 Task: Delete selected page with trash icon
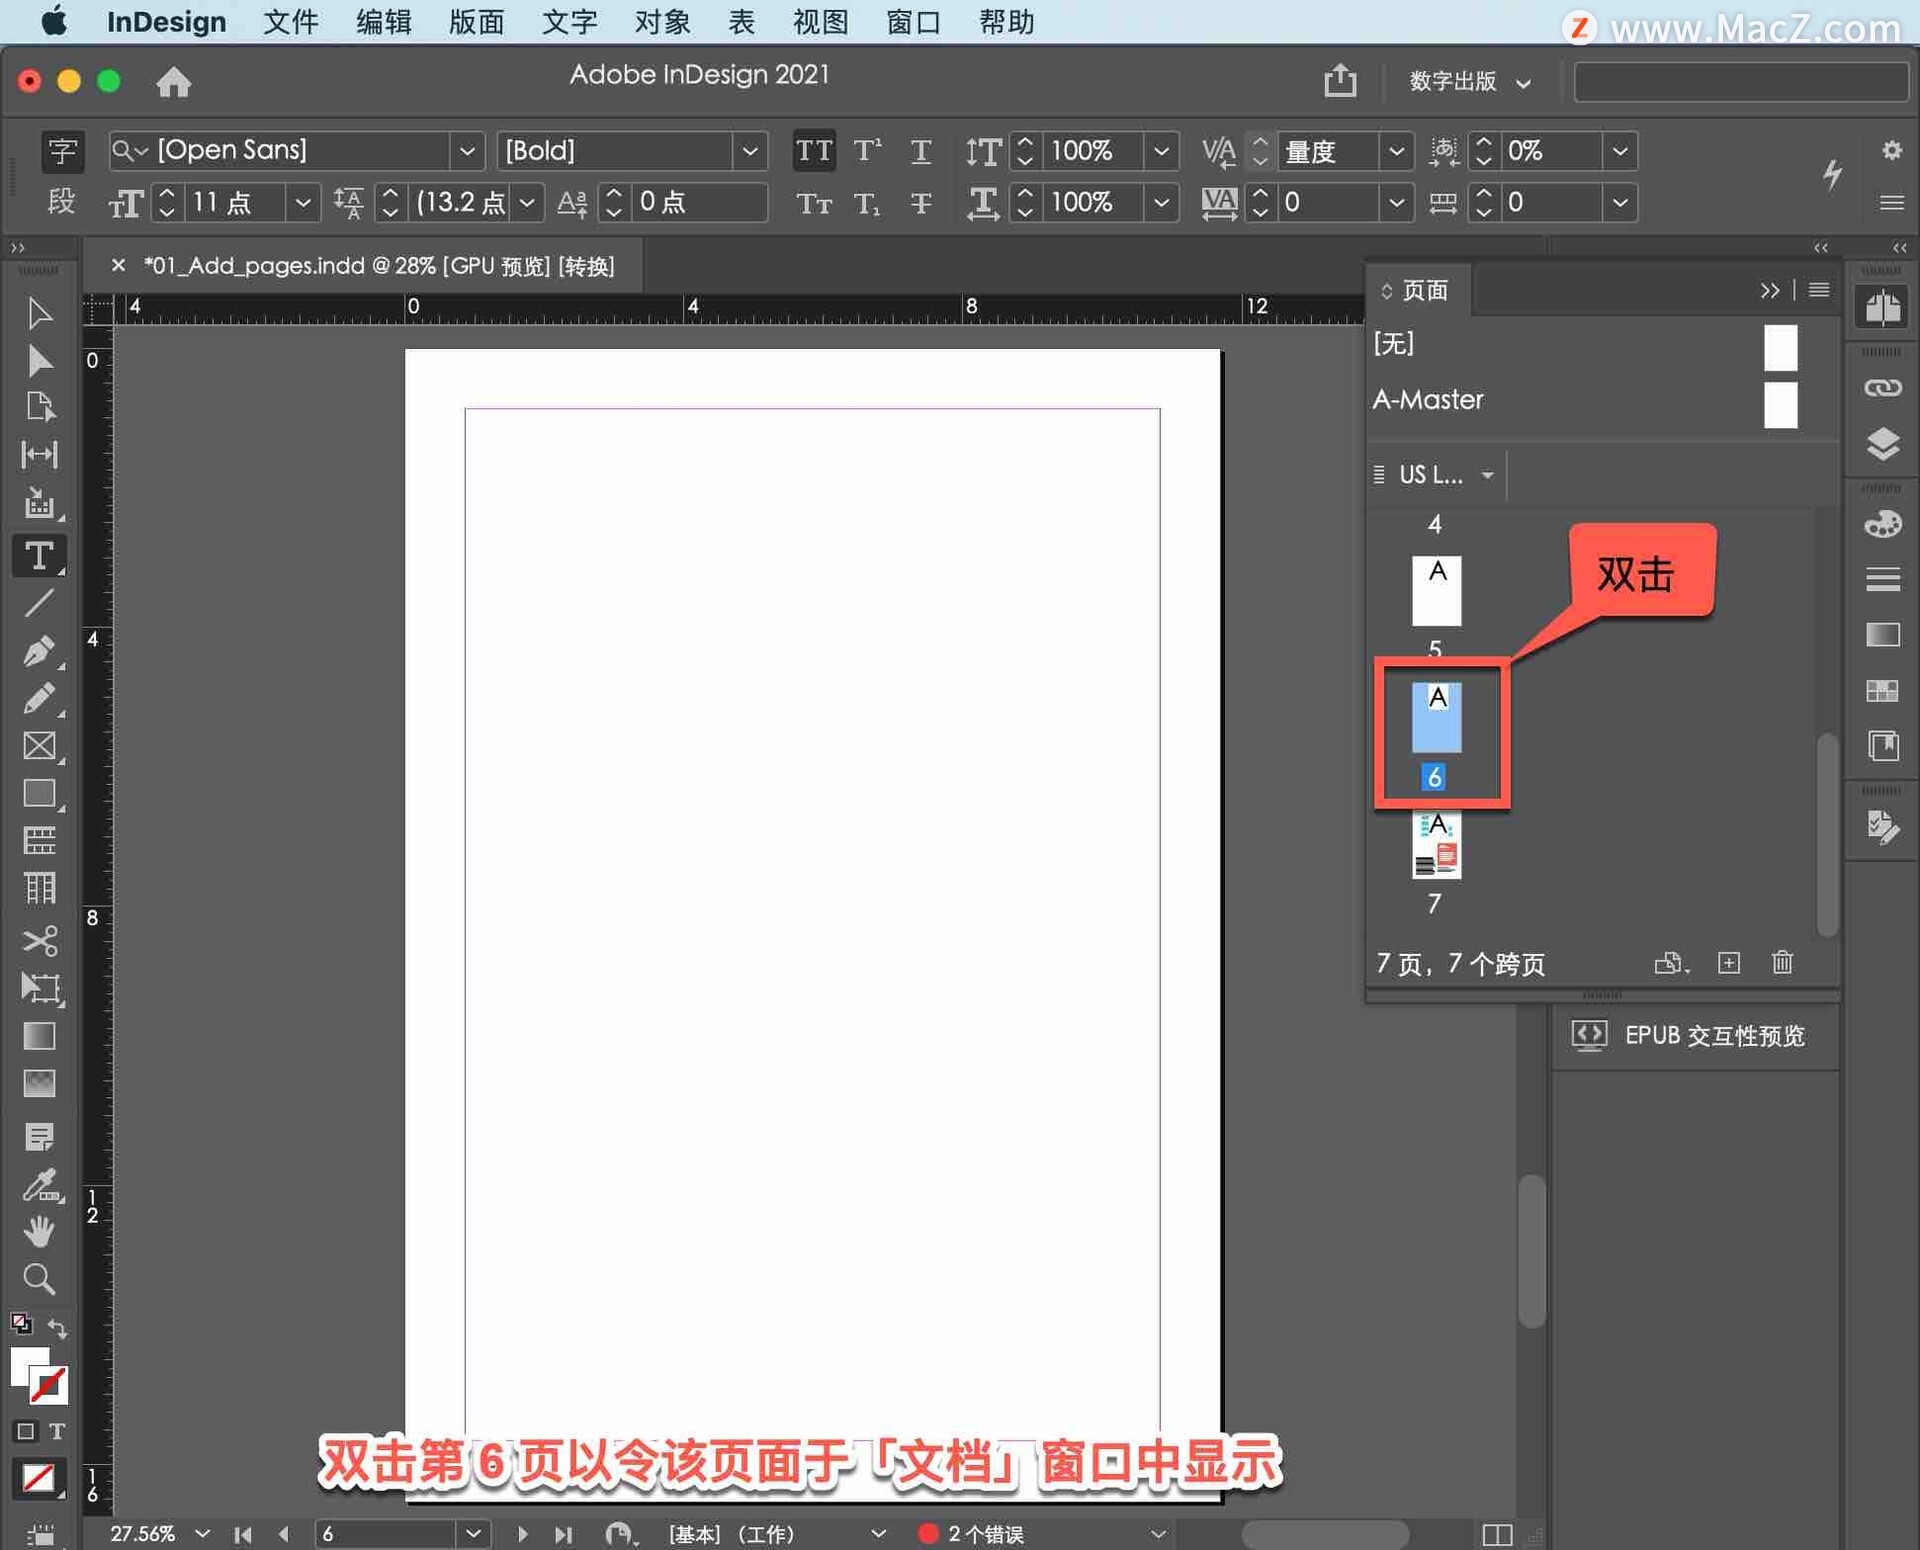click(1782, 962)
